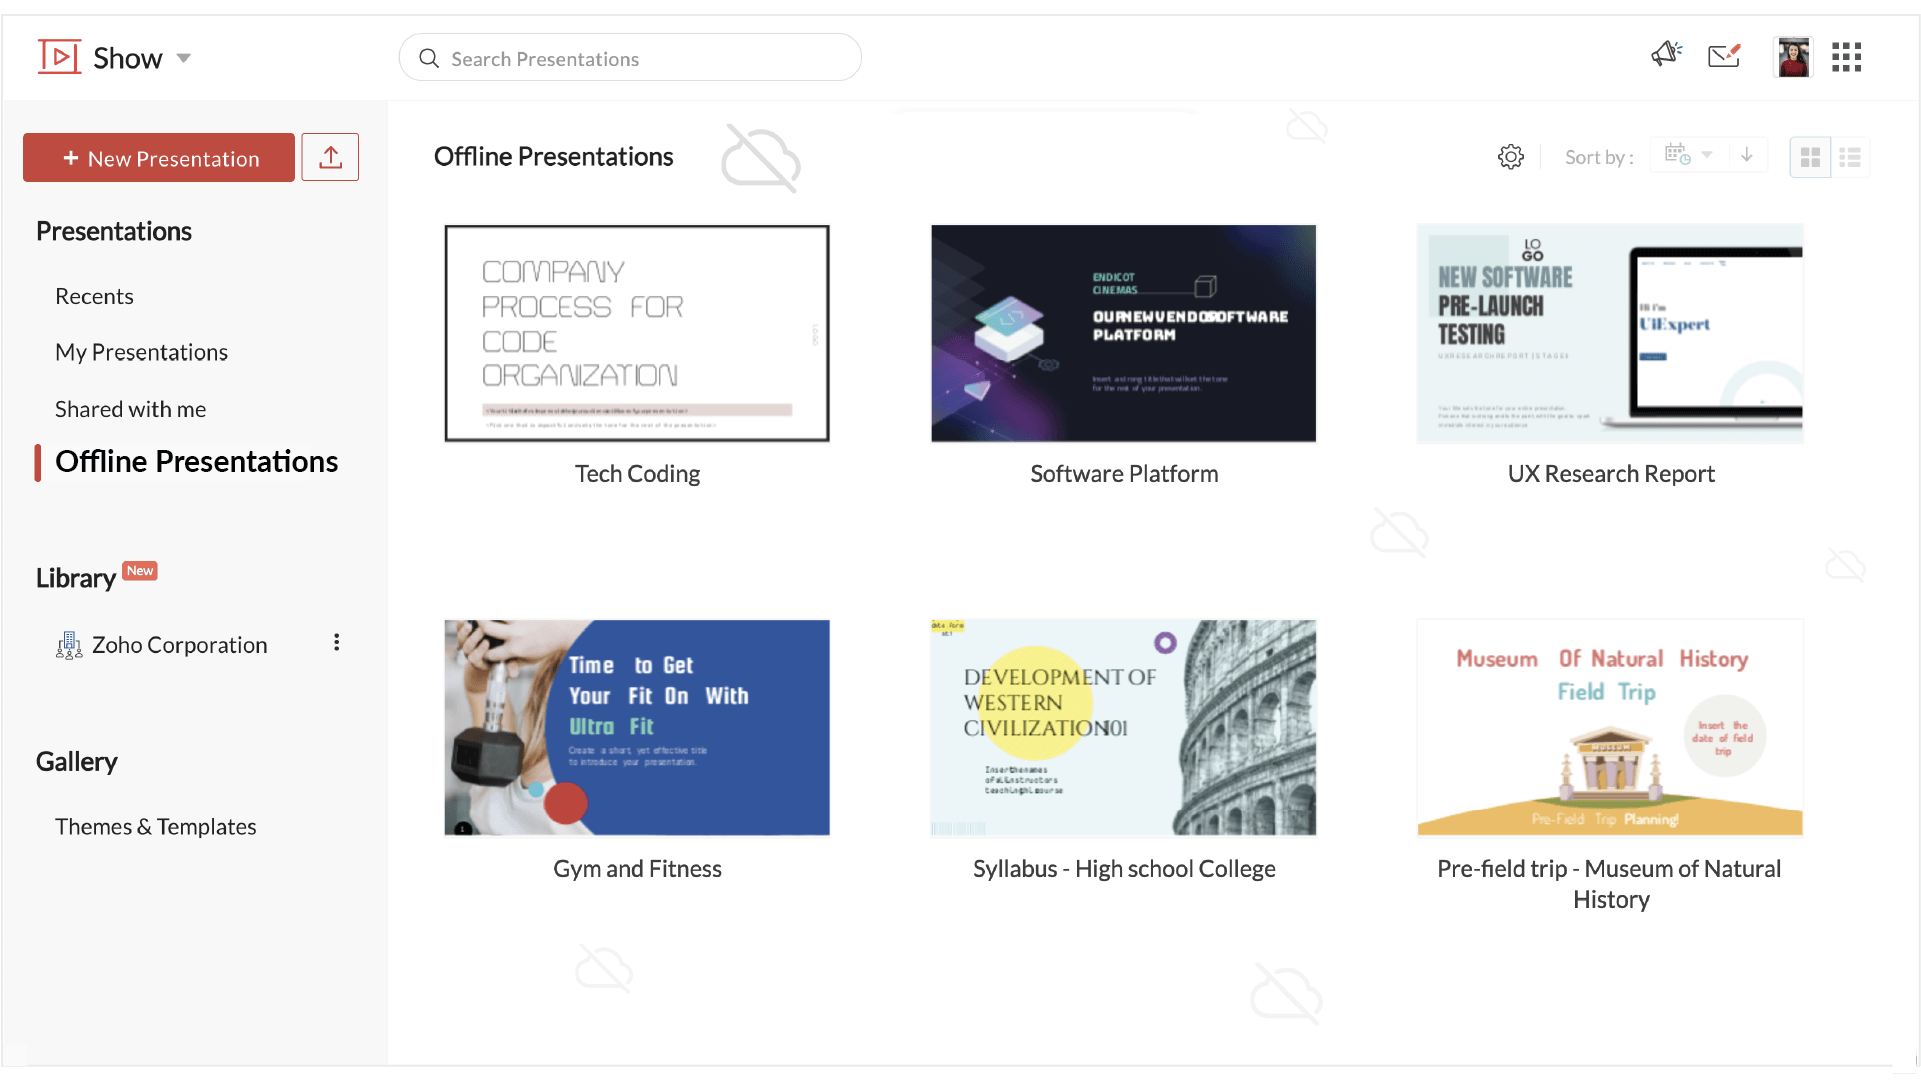Switch to list view layout icon
Image resolution: width=1921 pixels, height=1081 pixels.
[1850, 157]
